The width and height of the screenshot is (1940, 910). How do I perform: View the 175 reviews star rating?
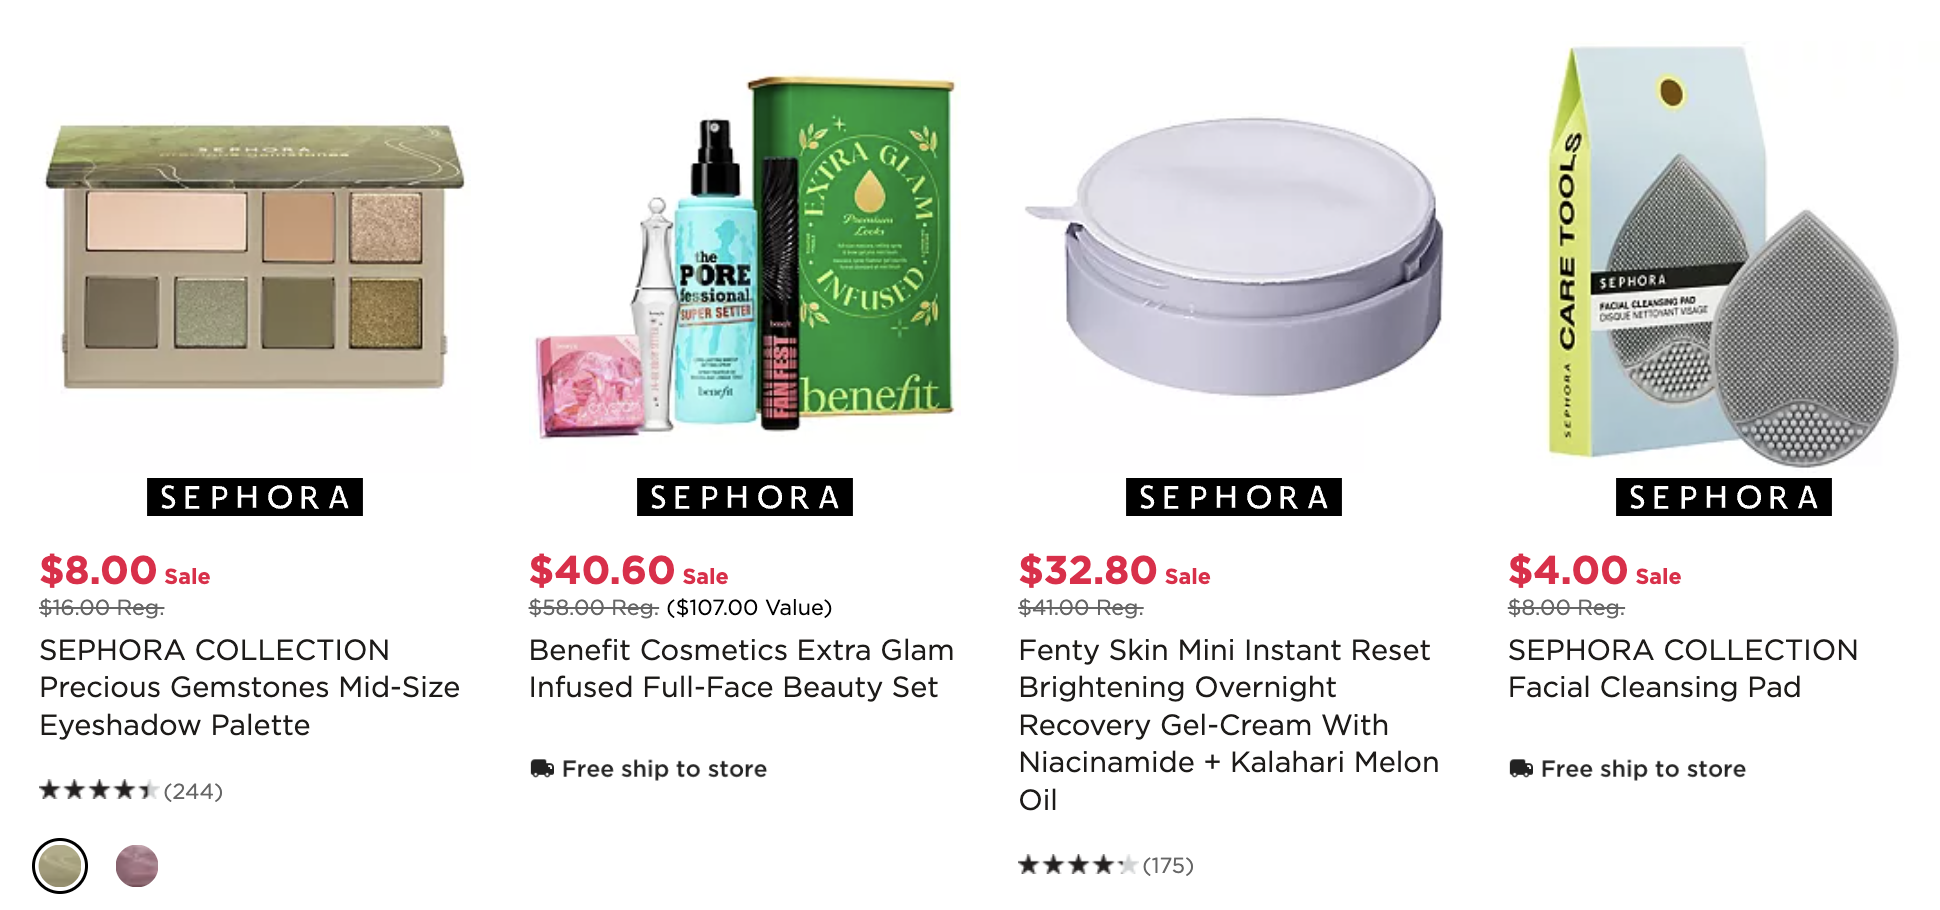(x=1106, y=865)
